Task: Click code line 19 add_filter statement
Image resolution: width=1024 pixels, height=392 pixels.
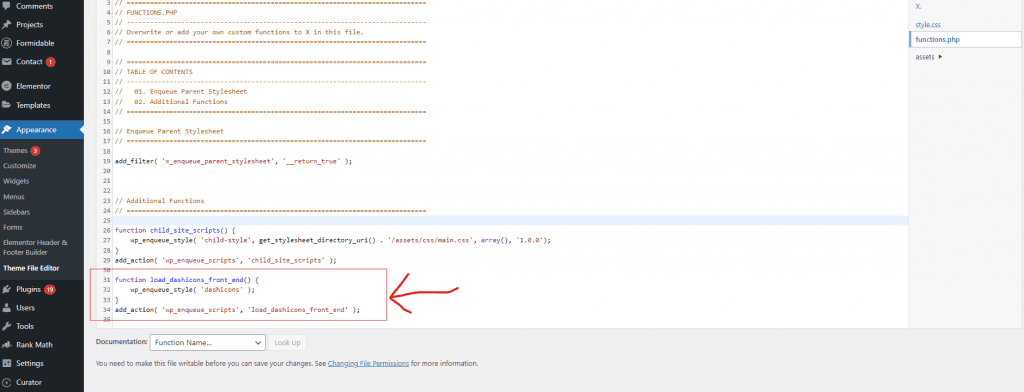Action: click(233, 161)
